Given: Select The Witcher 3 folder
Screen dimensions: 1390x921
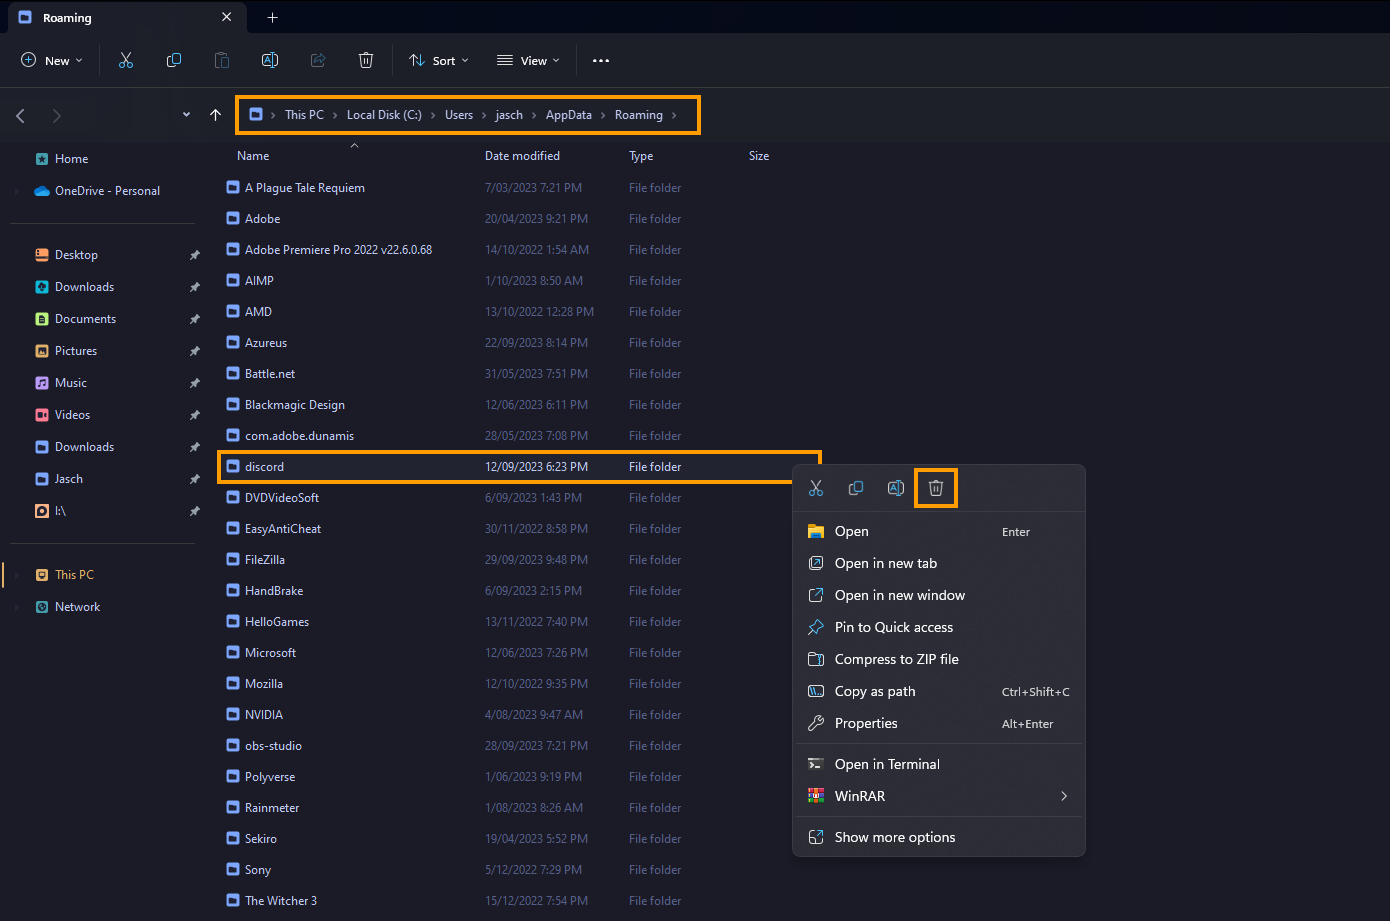Looking at the screenshot, I should pos(281,901).
